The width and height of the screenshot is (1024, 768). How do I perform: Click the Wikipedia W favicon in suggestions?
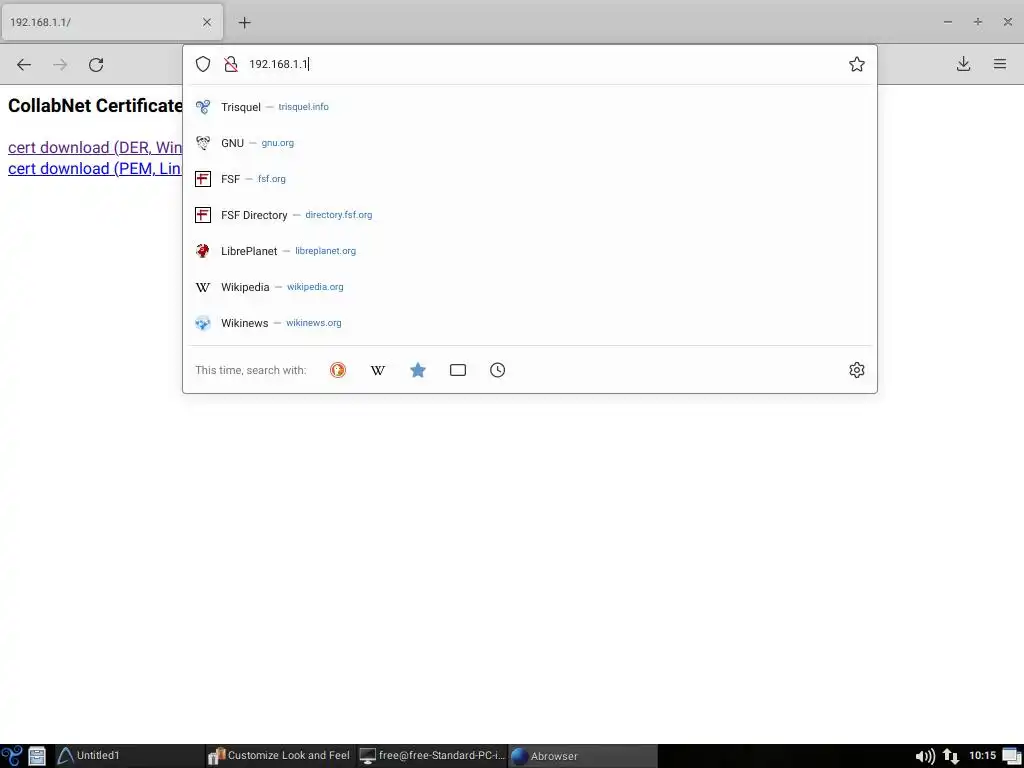click(203, 287)
